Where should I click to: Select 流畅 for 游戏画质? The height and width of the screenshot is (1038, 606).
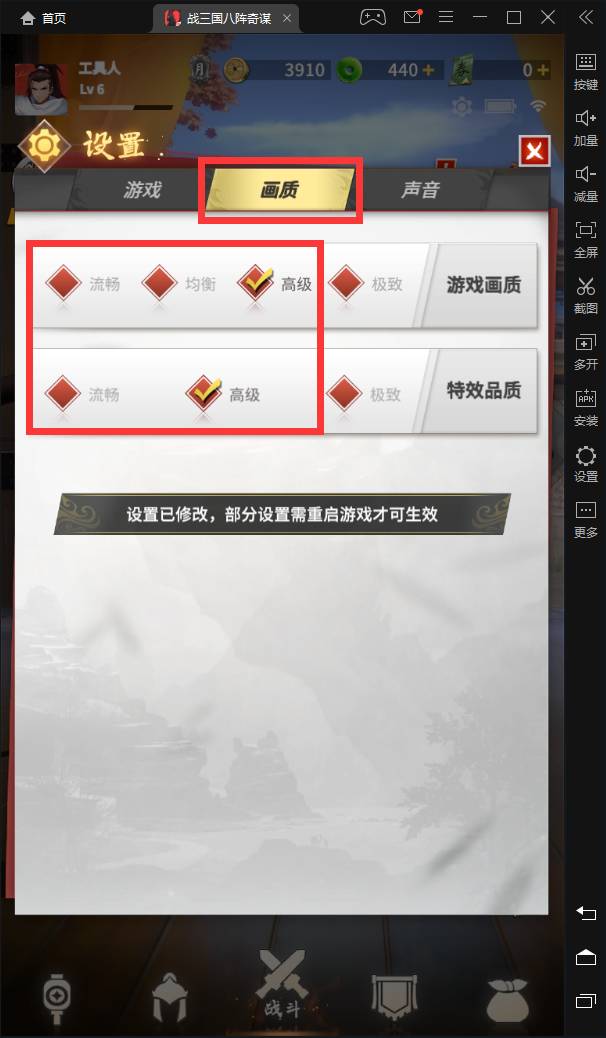tap(83, 284)
